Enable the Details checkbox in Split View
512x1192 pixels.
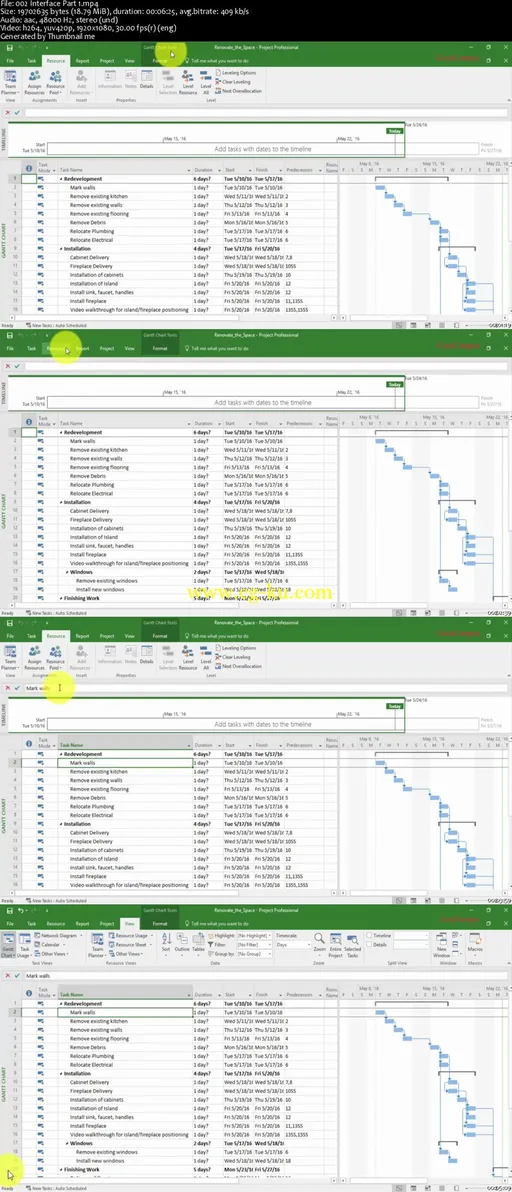369,943
